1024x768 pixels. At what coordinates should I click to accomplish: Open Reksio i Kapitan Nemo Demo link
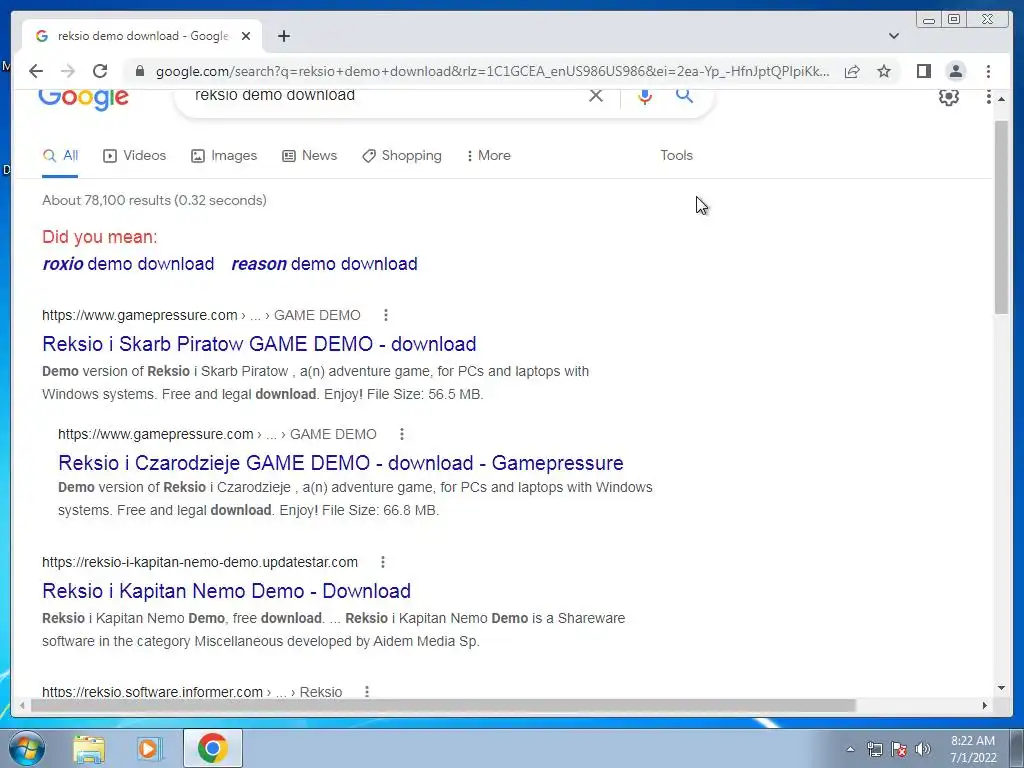tap(227, 590)
